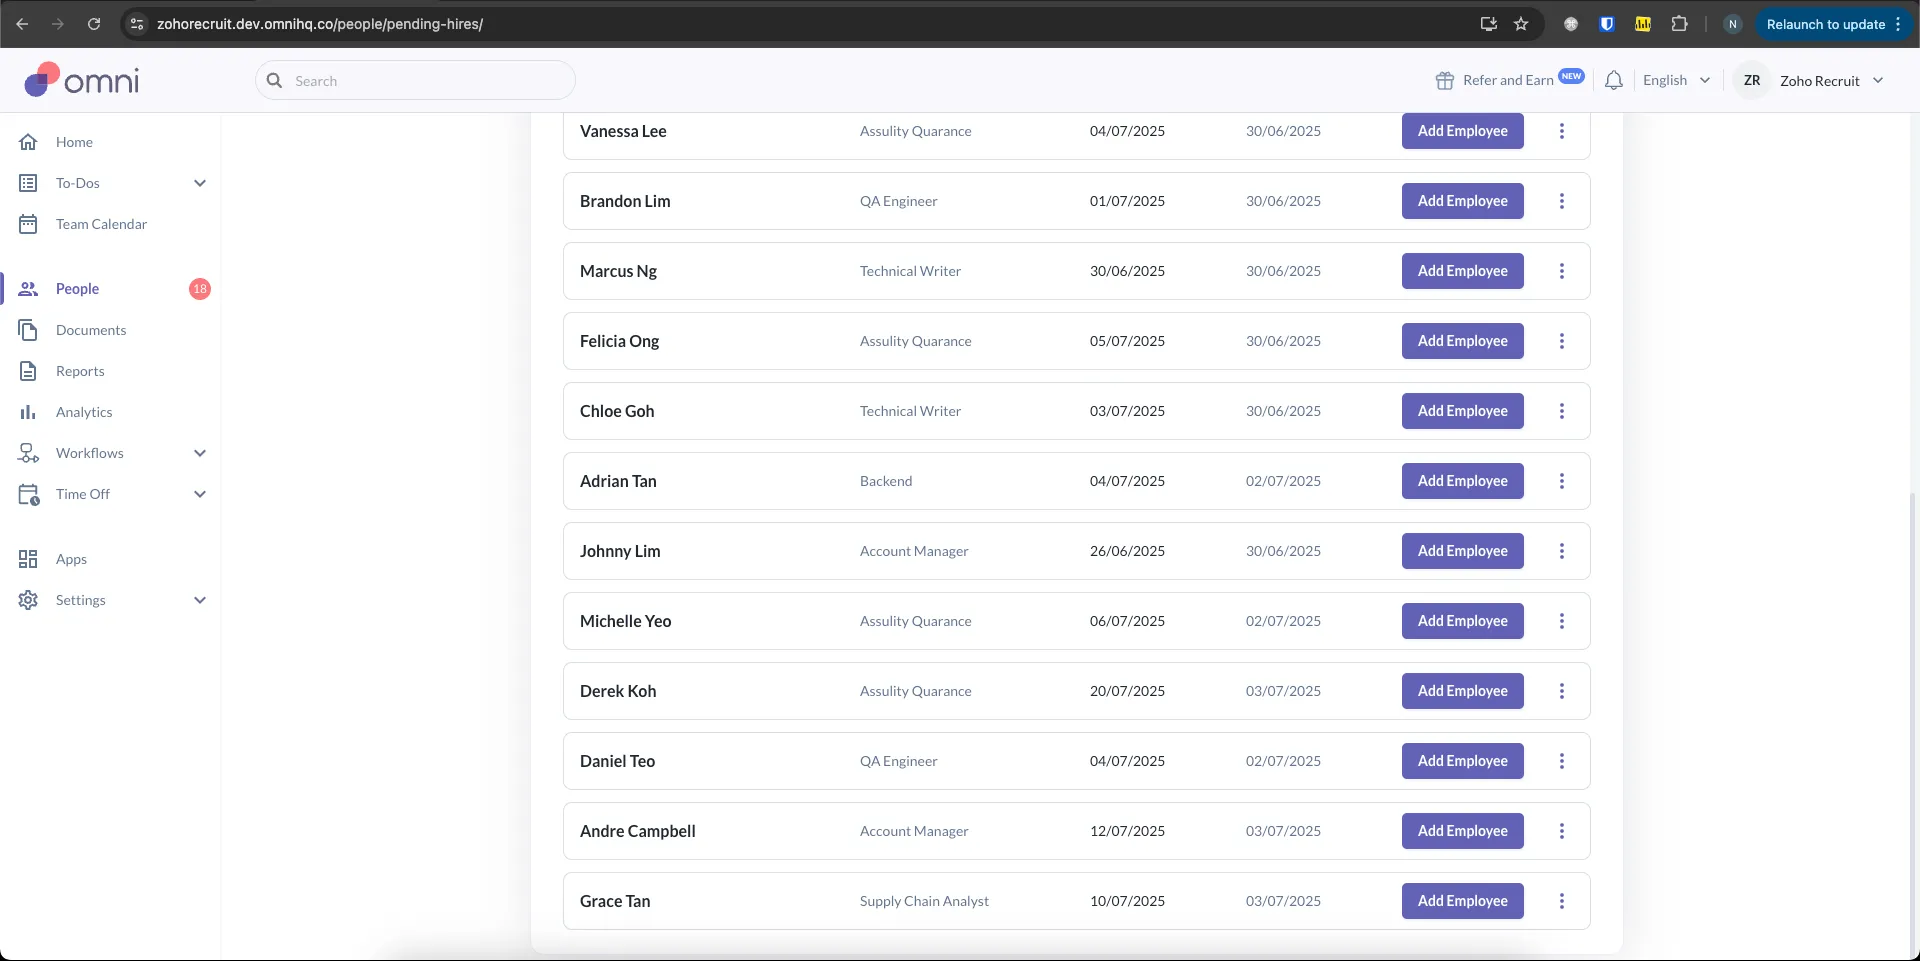The height and width of the screenshot is (961, 1920).
Task: Expand the Workflows submenu chevron
Action: pos(200,453)
